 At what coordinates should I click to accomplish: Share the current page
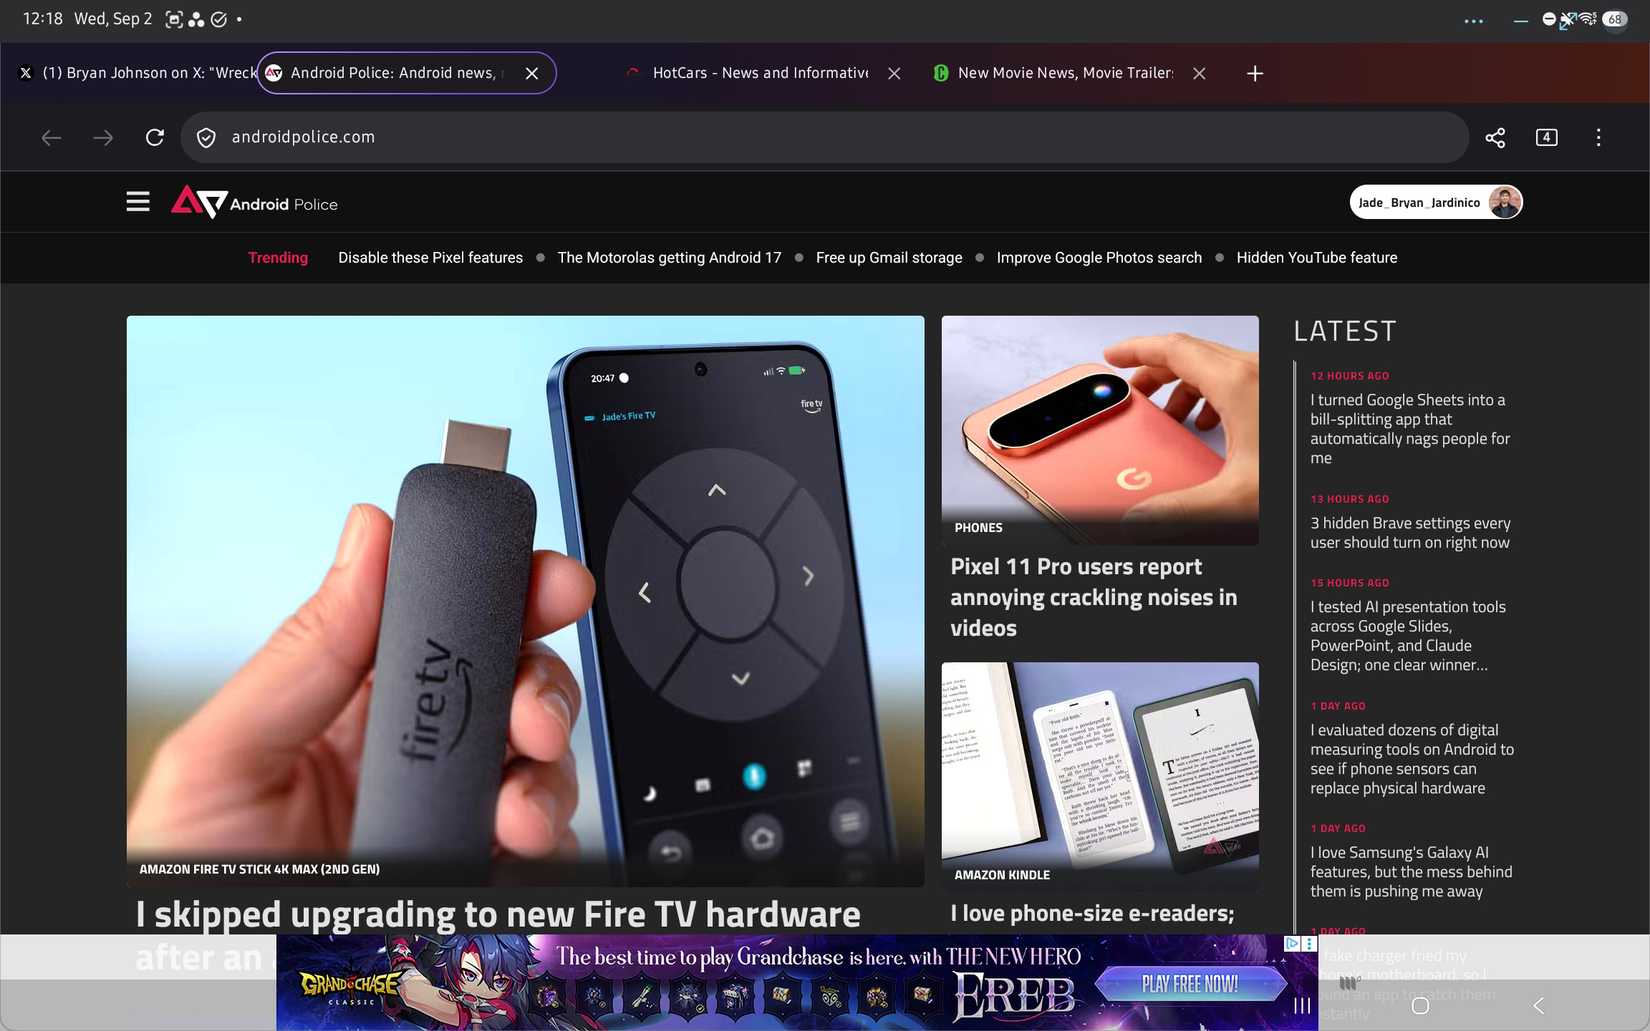tap(1495, 137)
